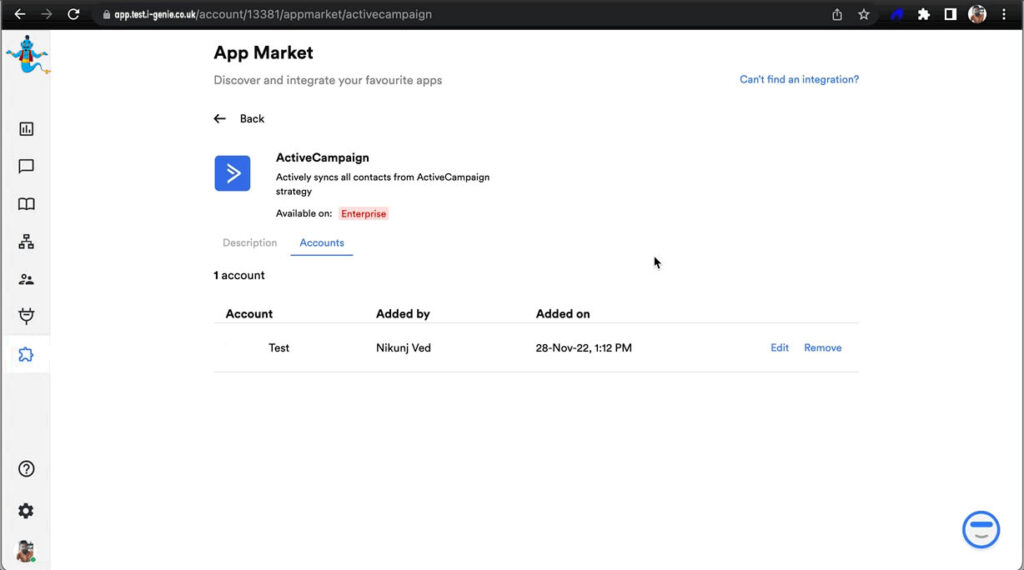Click the plug icon in sidebar
The width and height of the screenshot is (1024, 570).
(26, 317)
